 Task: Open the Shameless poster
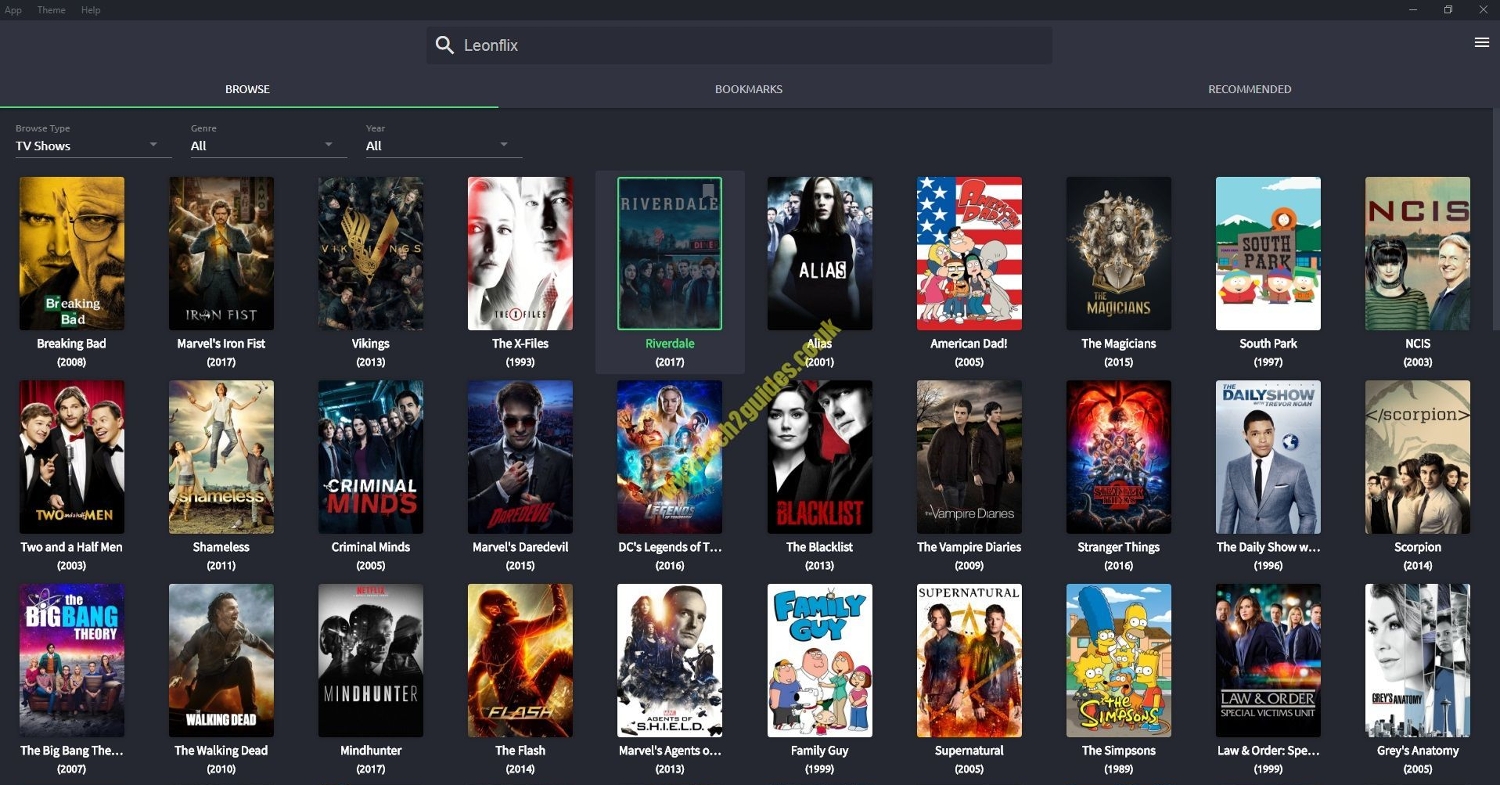click(221, 457)
